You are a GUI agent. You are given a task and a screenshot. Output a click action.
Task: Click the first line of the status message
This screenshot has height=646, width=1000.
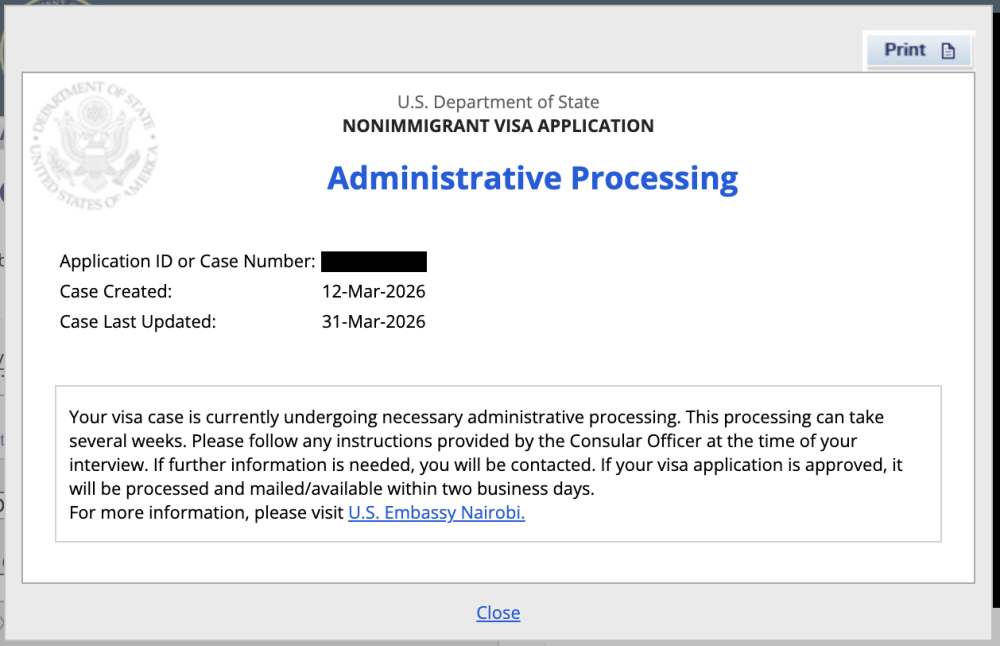click(x=476, y=417)
